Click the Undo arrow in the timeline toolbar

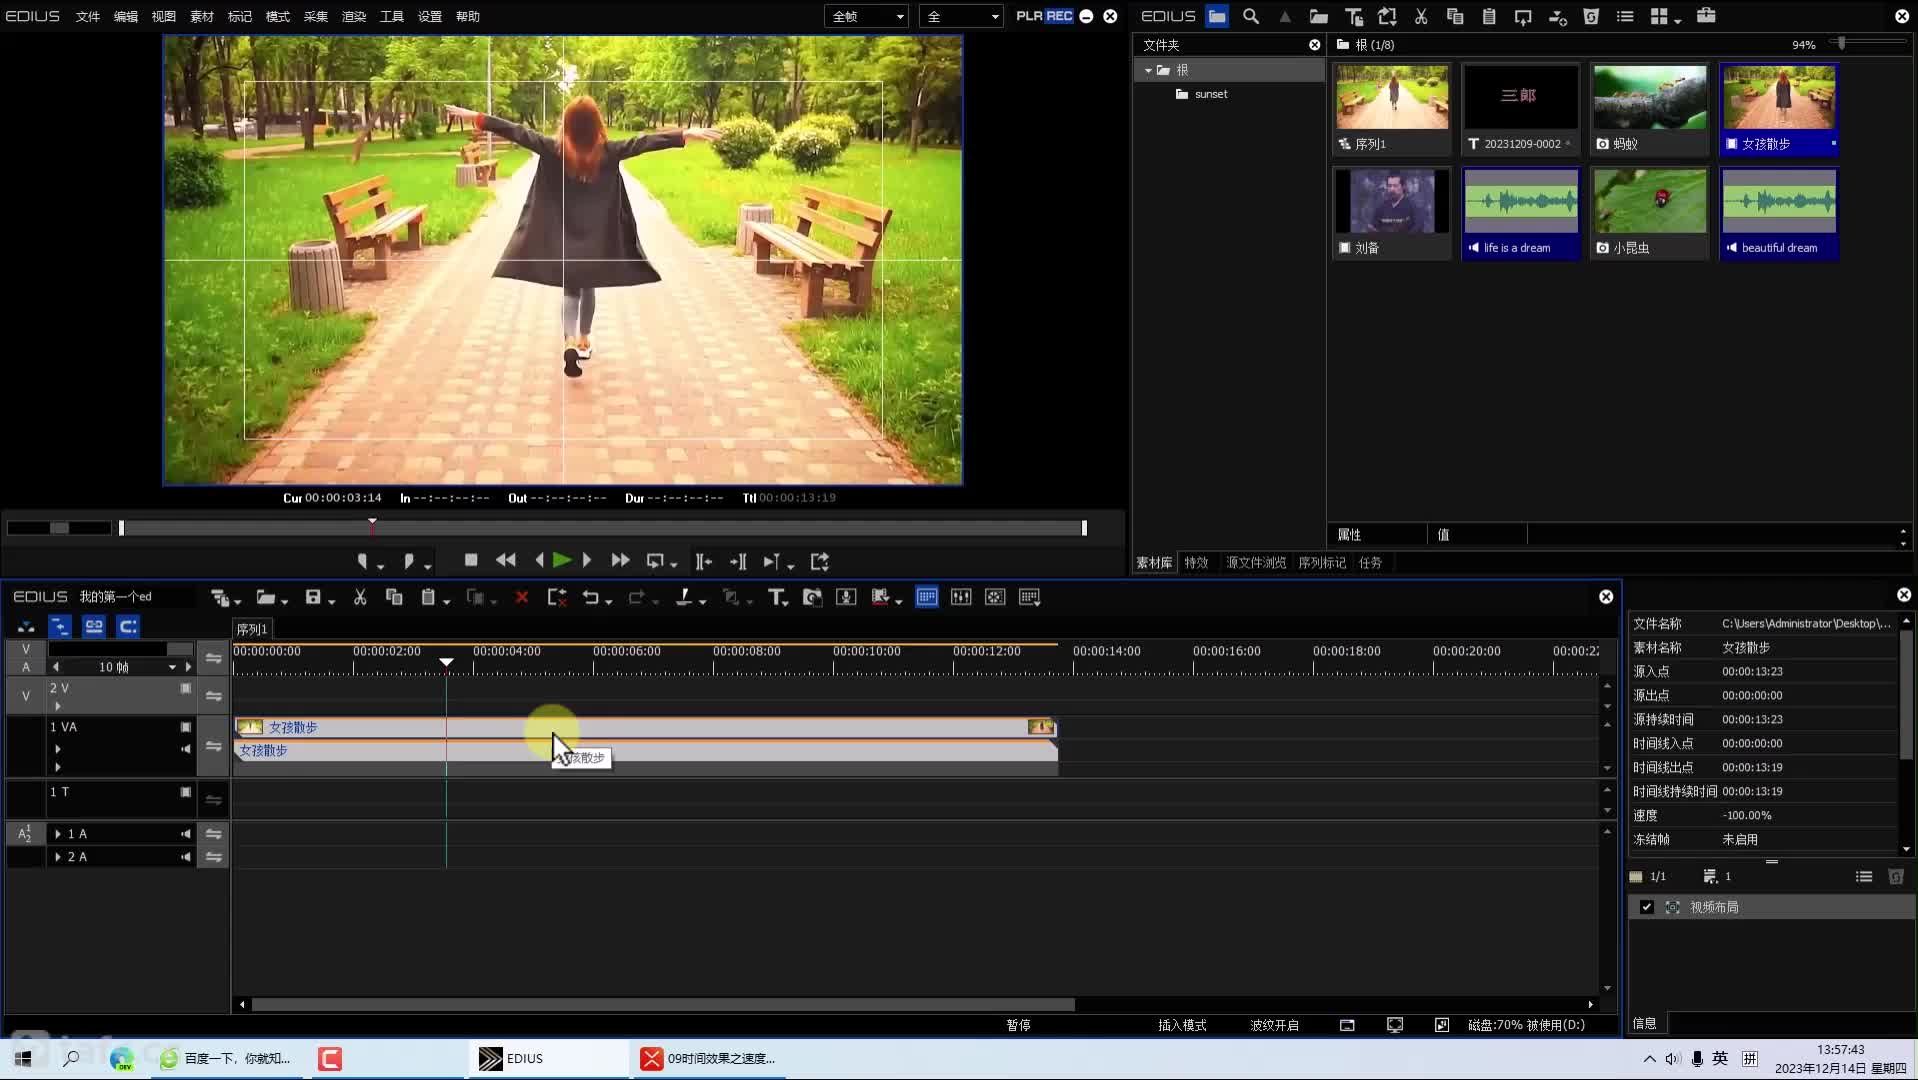click(590, 598)
